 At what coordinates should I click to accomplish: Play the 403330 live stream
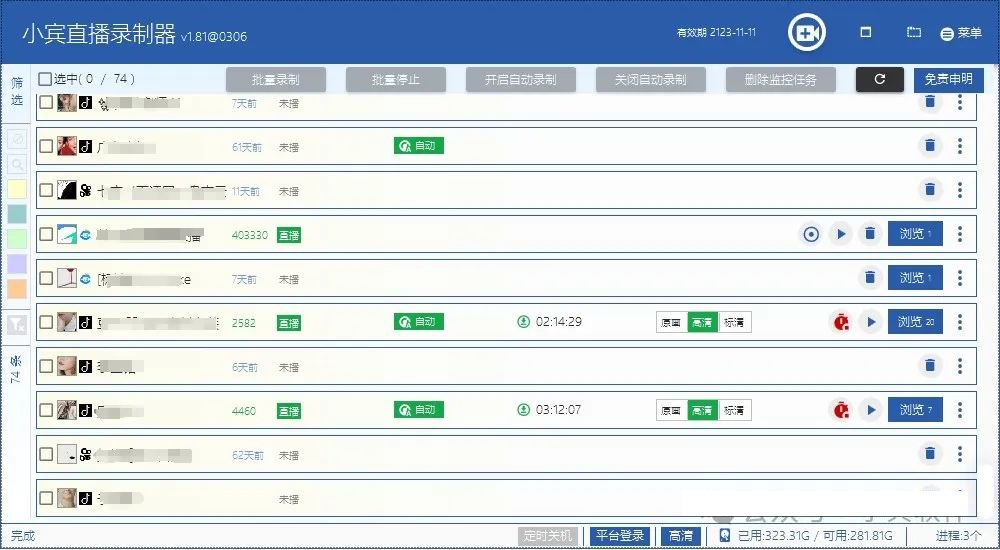click(x=841, y=234)
